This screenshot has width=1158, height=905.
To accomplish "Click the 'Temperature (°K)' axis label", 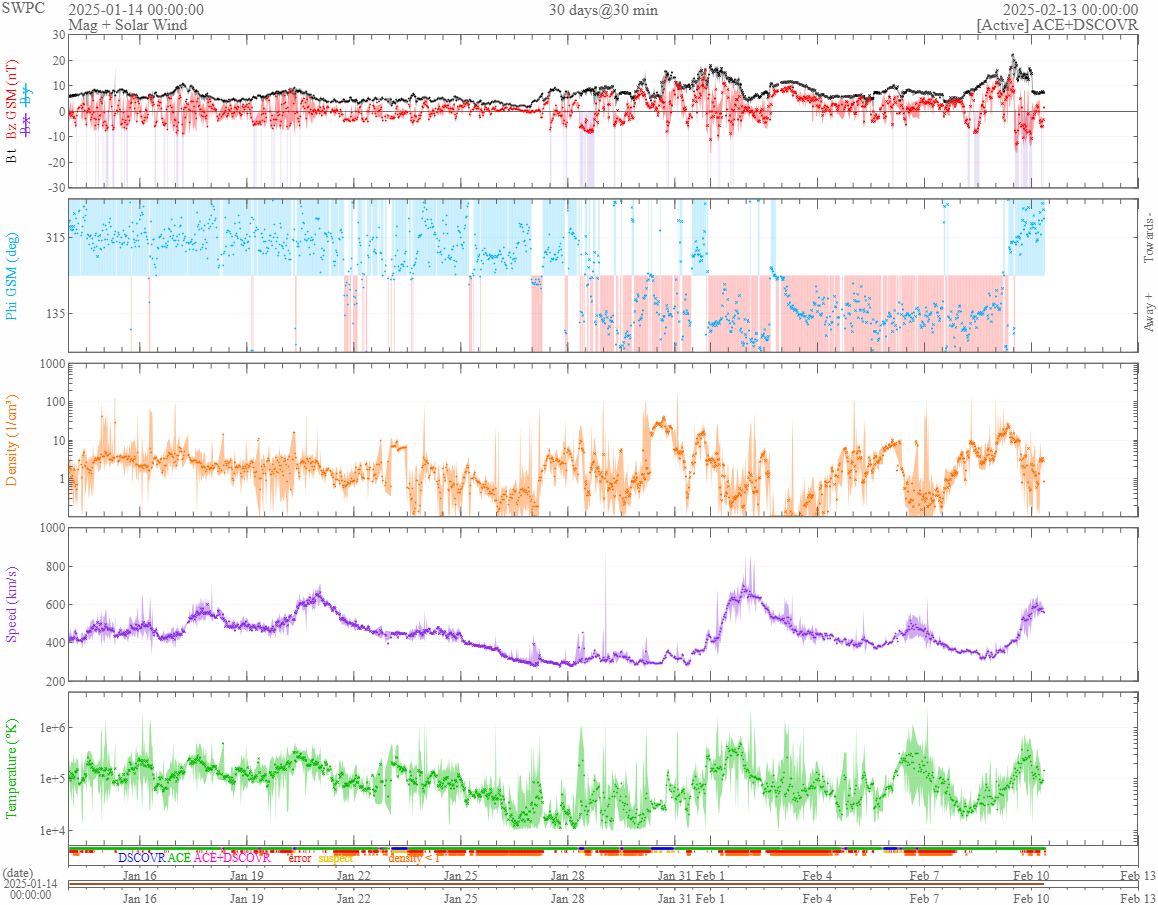I will point(12,768).
